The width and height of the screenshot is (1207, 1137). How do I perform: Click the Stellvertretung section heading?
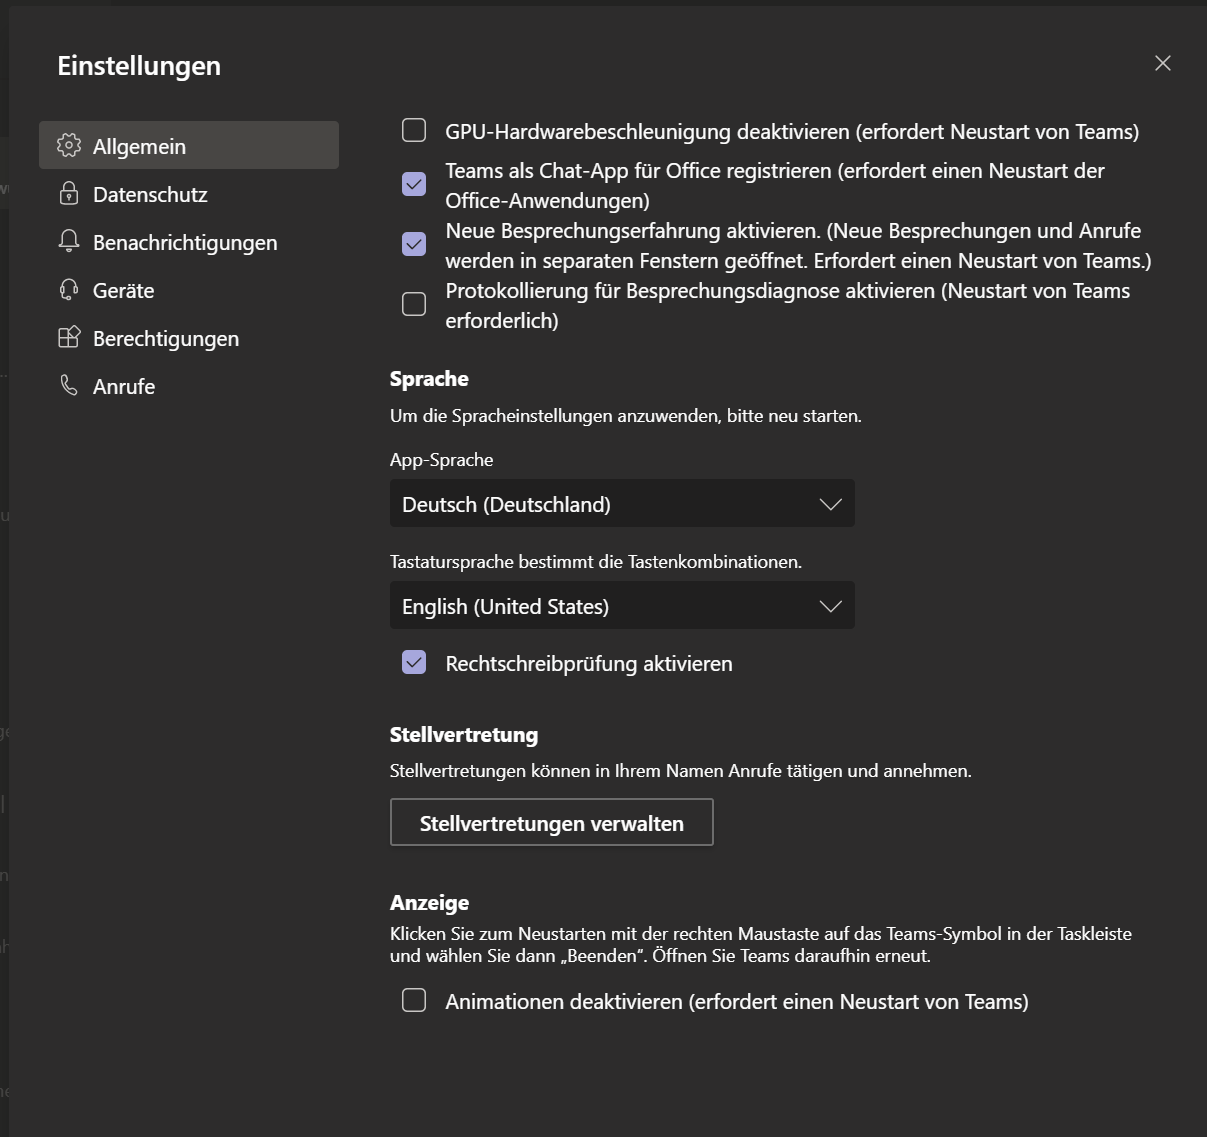coord(464,735)
